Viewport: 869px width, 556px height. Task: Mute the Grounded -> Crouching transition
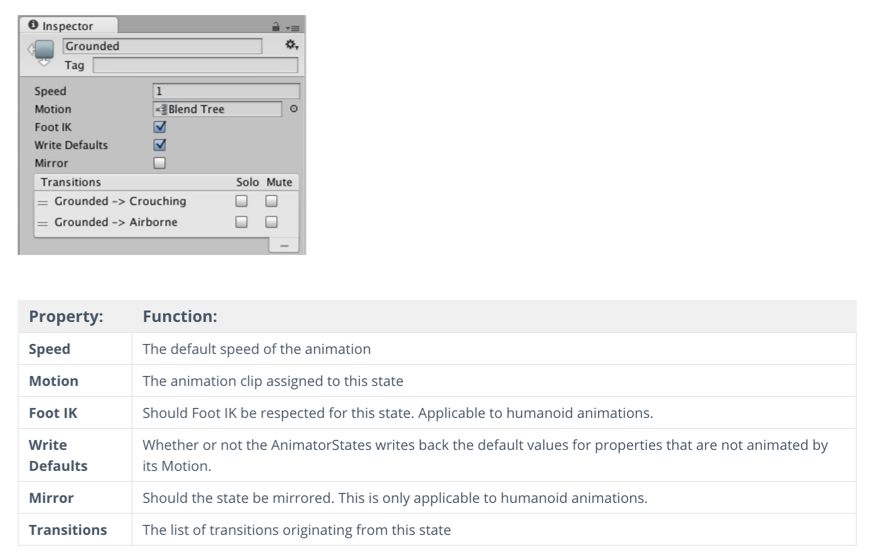click(x=271, y=201)
